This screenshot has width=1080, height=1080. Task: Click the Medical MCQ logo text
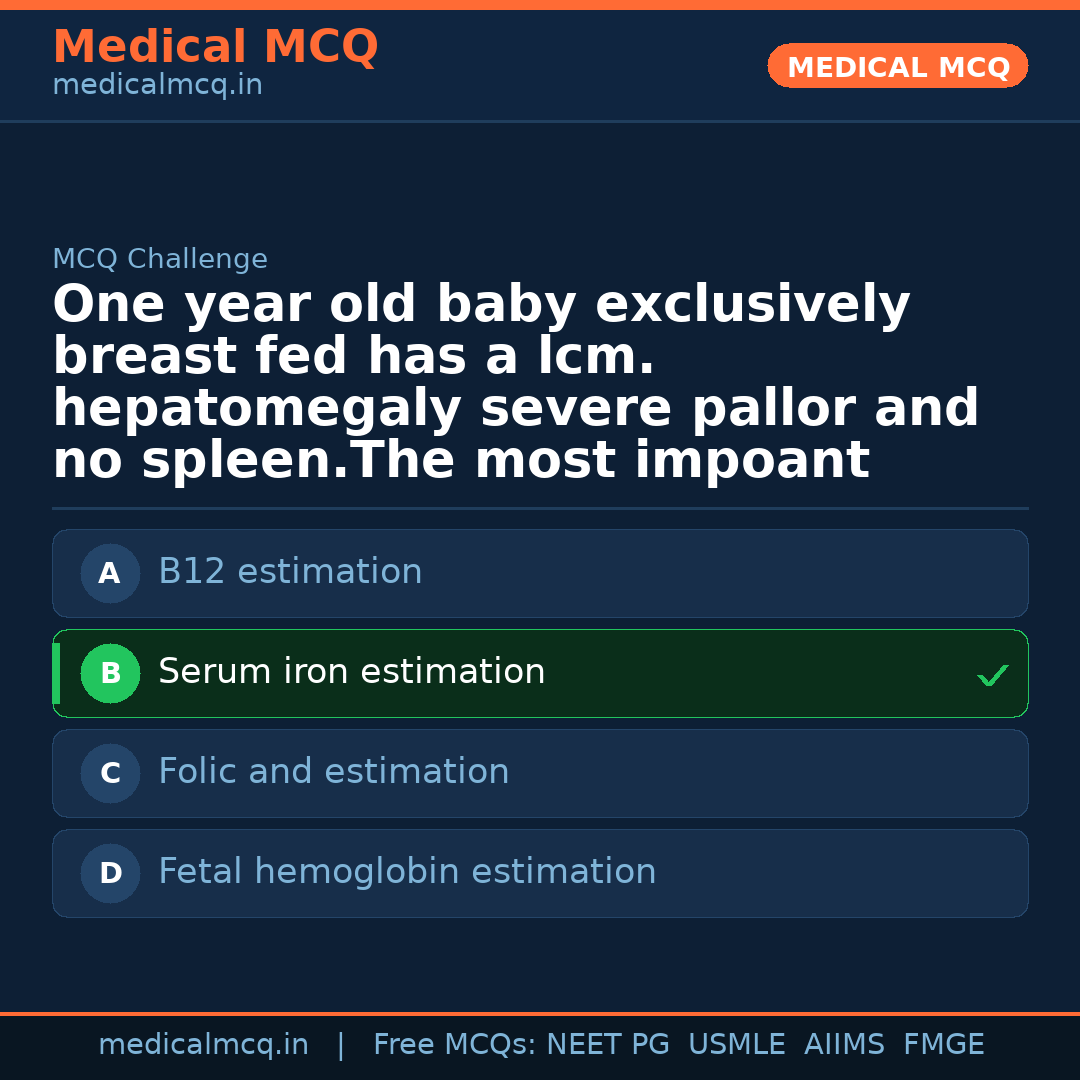tap(215, 47)
